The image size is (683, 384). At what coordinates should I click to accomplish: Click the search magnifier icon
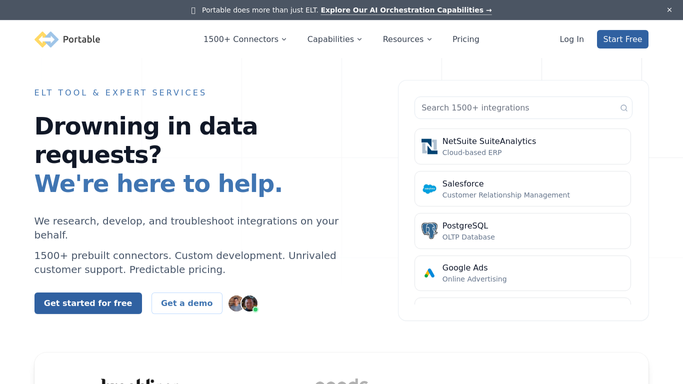coord(624,108)
